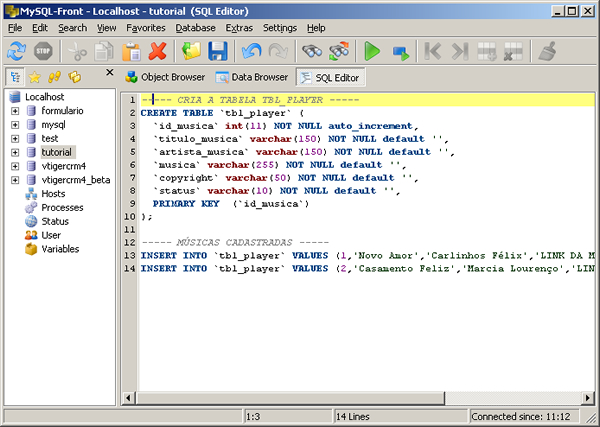Run the SQL with green play icon
The height and width of the screenshot is (427, 600).
pos(372,51)
